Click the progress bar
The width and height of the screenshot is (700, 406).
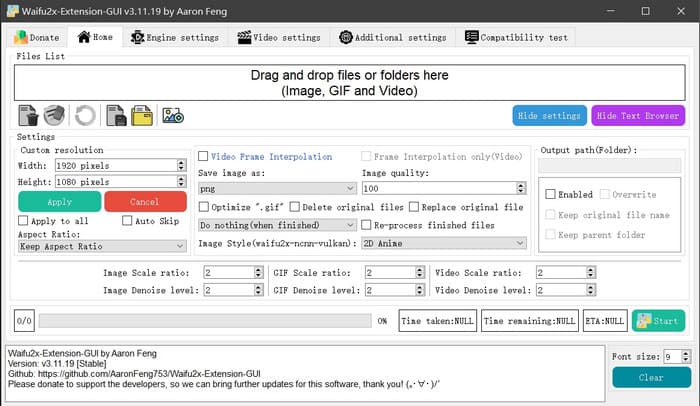pyautogui.click(x=205, y=321)
